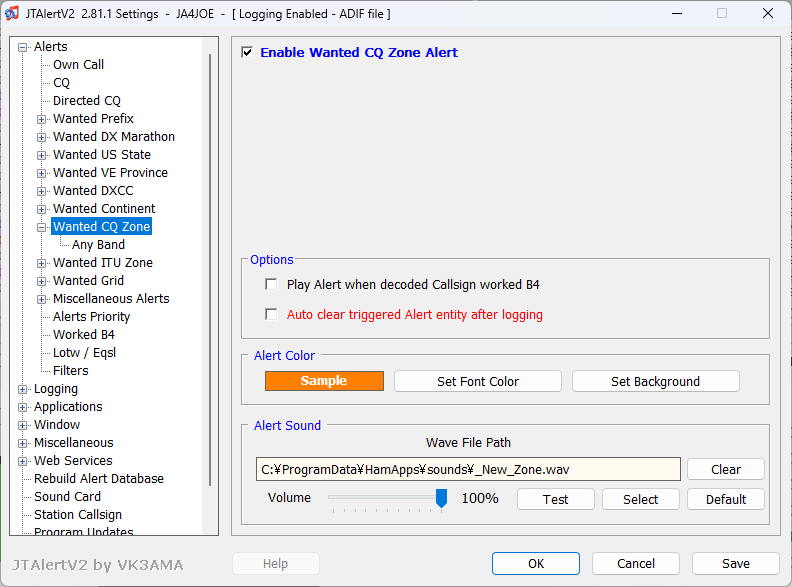Enable Play Alert when decoded Callsign worked B4
The width and height of the screenshot is (792, 587).
[x=271, y=284]
